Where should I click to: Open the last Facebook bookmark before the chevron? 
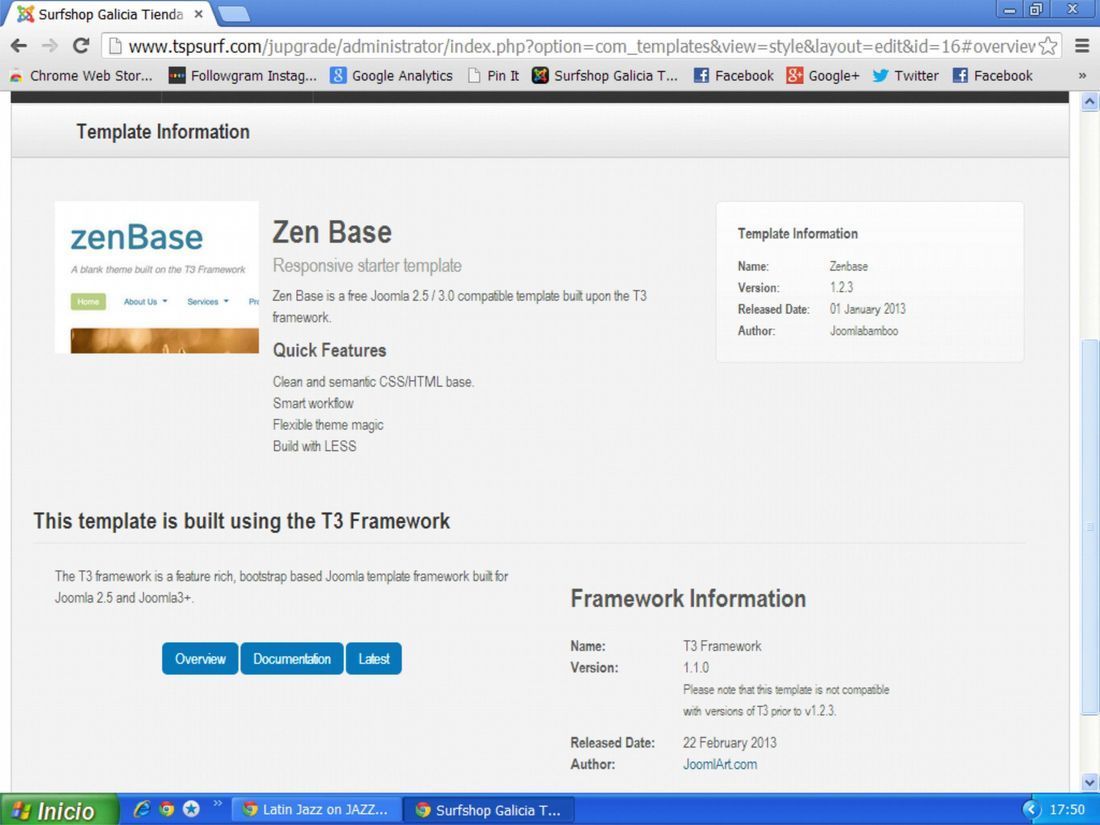[x=993, y=76]
